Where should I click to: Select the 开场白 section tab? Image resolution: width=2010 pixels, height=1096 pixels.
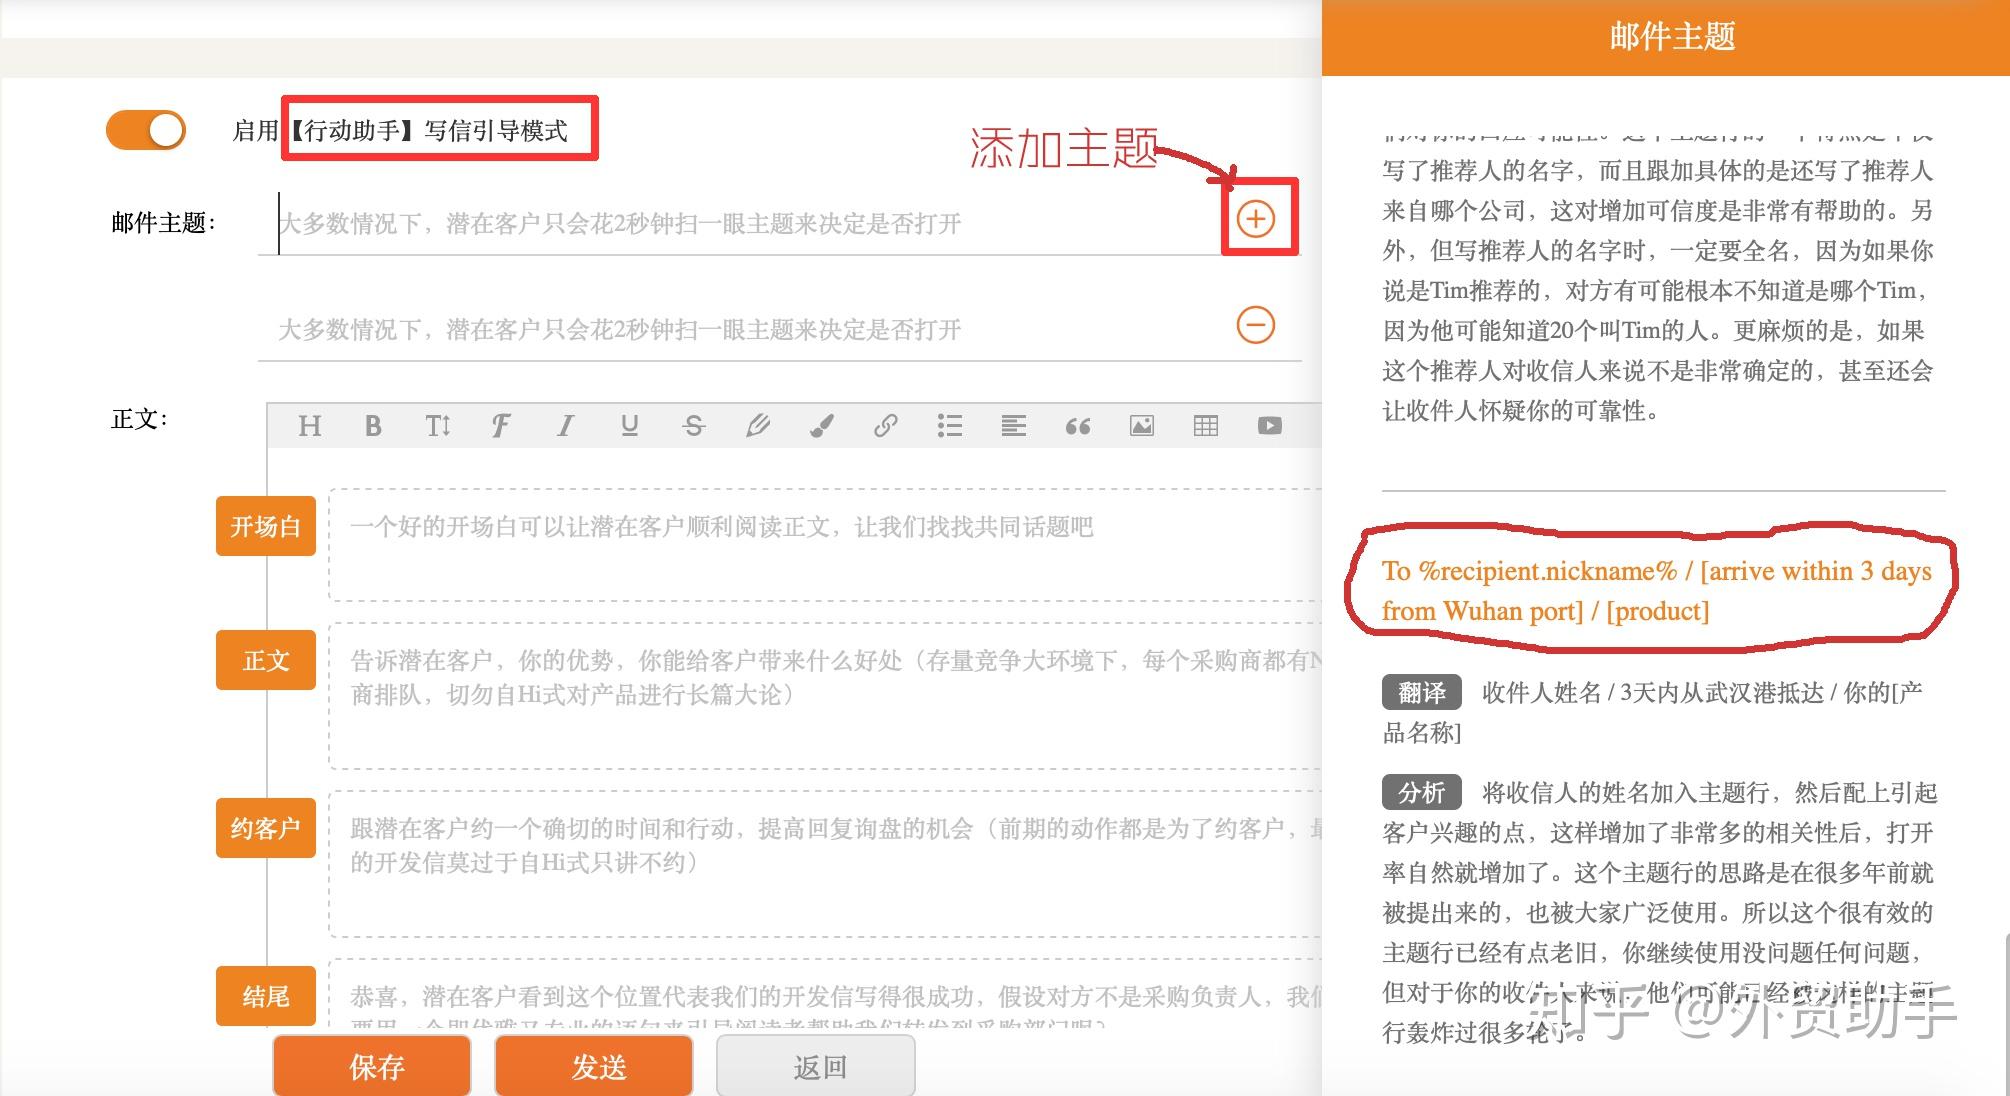pos(265,526)
